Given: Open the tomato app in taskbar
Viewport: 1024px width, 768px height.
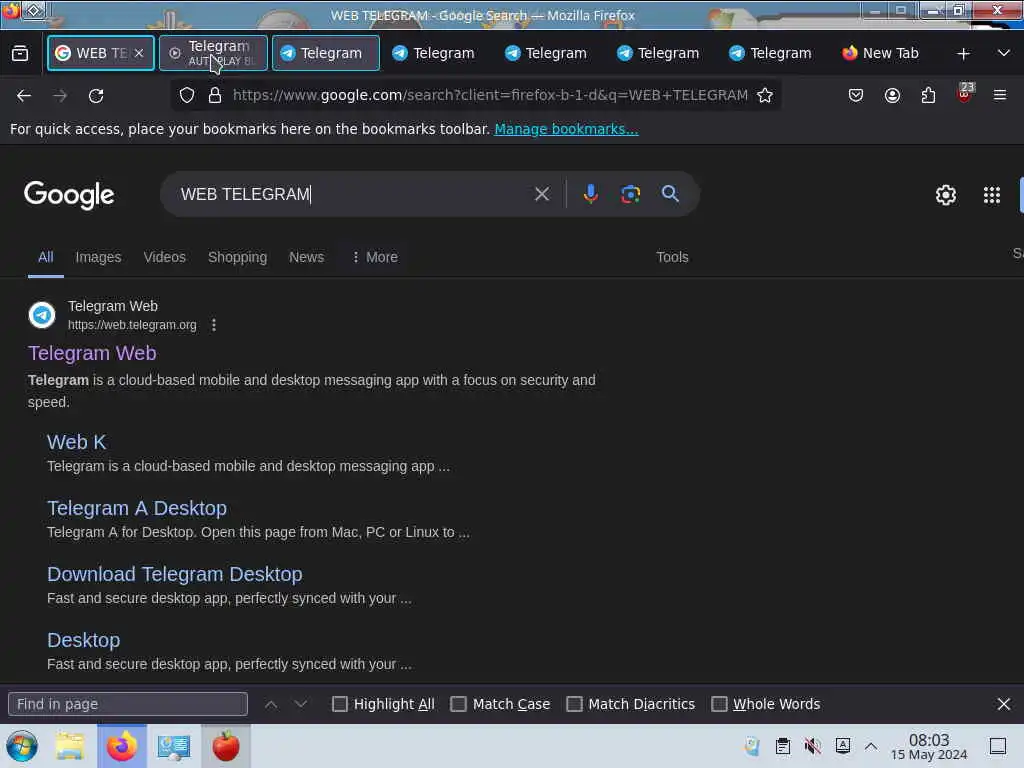Looking at the screenshot, I should [x=226, y=746].
